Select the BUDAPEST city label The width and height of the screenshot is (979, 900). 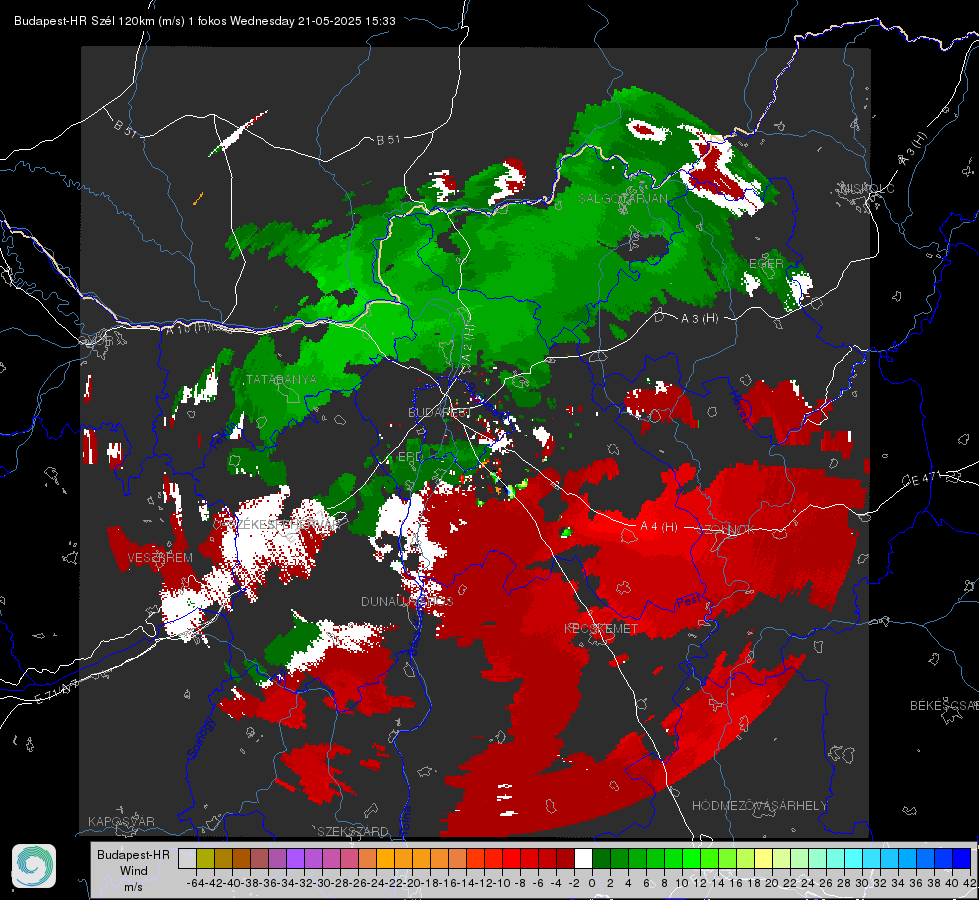438,412
